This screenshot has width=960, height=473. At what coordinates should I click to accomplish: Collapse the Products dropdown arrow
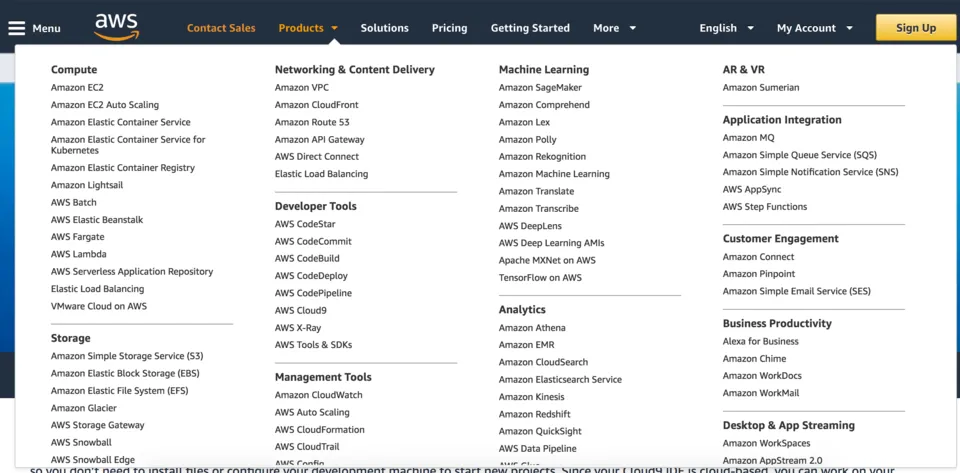(x=334, y=28)
